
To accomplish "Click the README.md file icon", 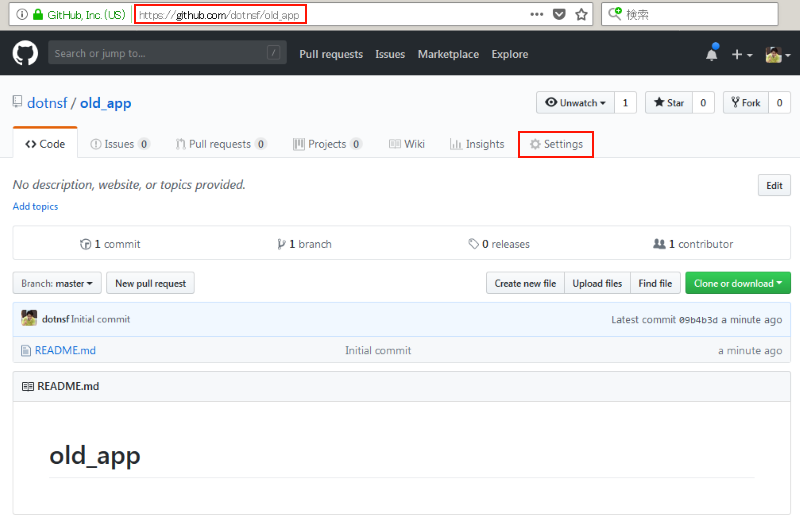I will [26, 351].
